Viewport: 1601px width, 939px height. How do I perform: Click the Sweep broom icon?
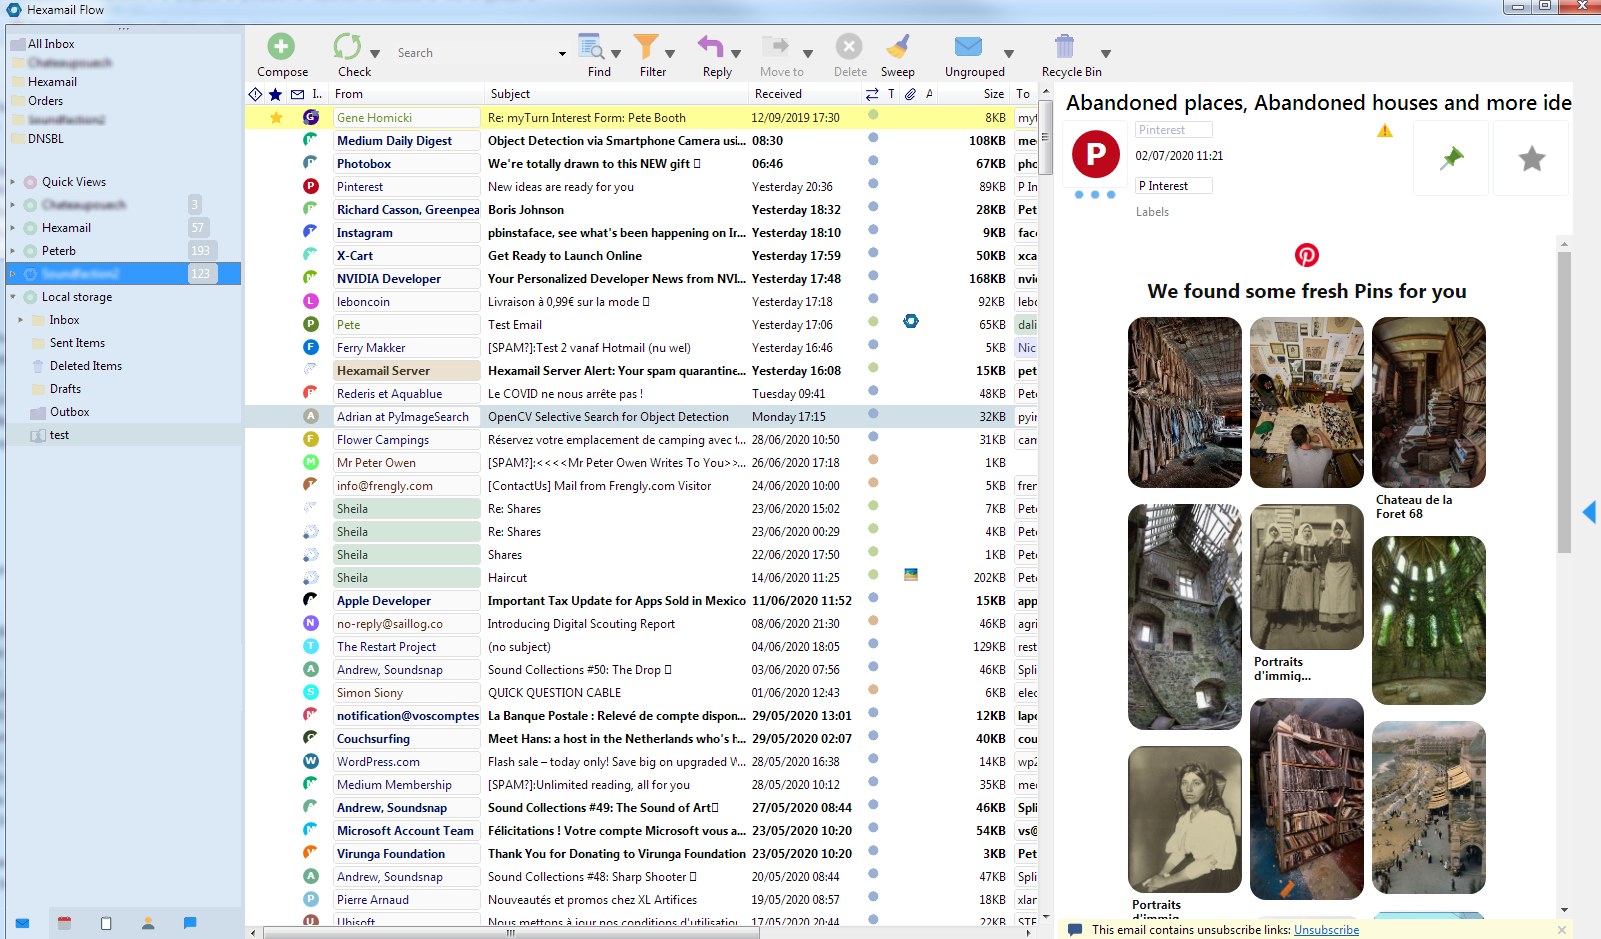(x=897, y=47)
